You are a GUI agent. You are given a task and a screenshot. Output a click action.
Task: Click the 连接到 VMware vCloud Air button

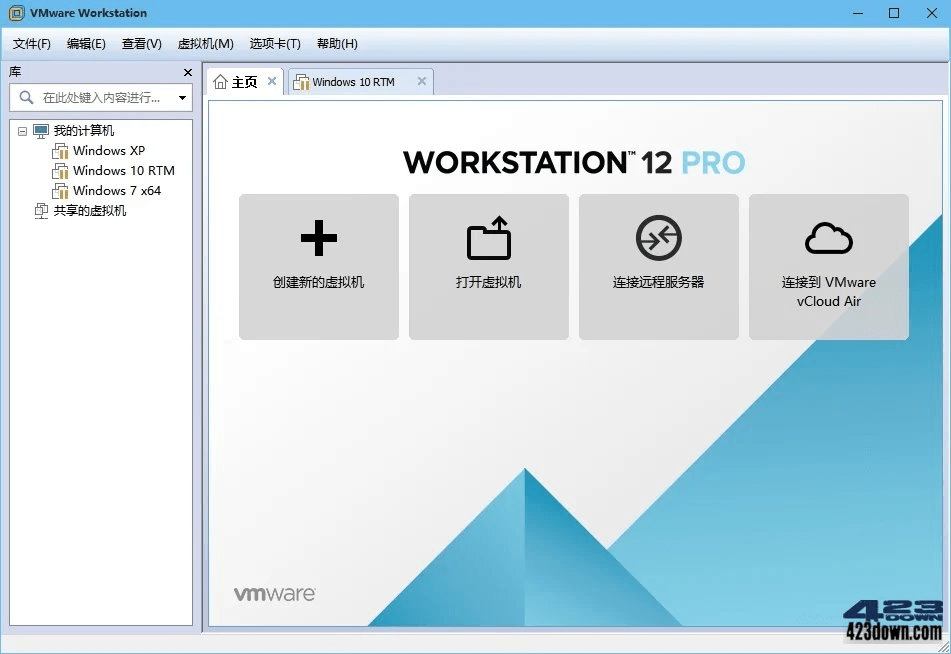coord(828,266)
